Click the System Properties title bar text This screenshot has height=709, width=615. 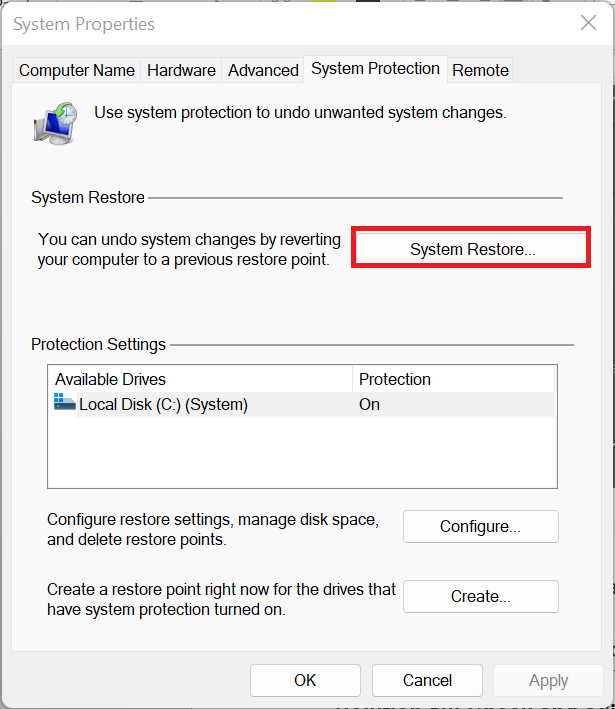point(84,23)
